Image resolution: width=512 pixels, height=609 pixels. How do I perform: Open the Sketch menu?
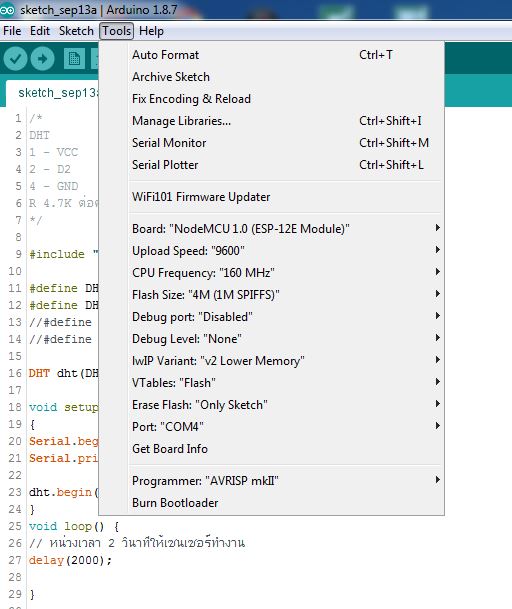tap(76, 31)
